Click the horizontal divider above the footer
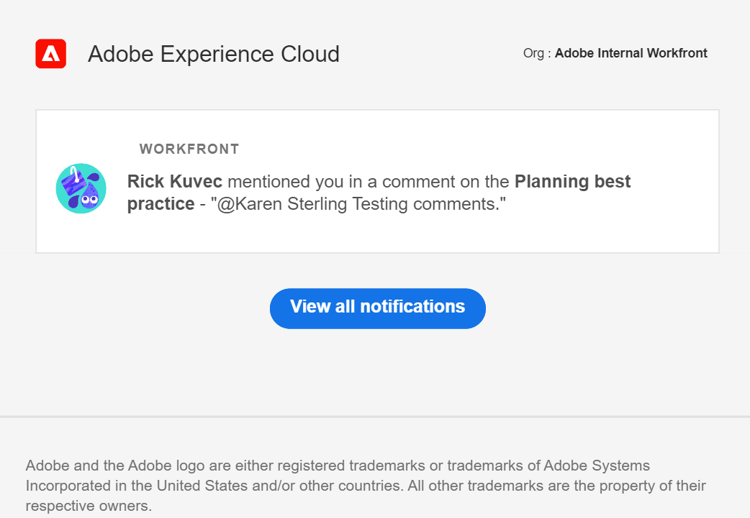 (x=375, y=416)
